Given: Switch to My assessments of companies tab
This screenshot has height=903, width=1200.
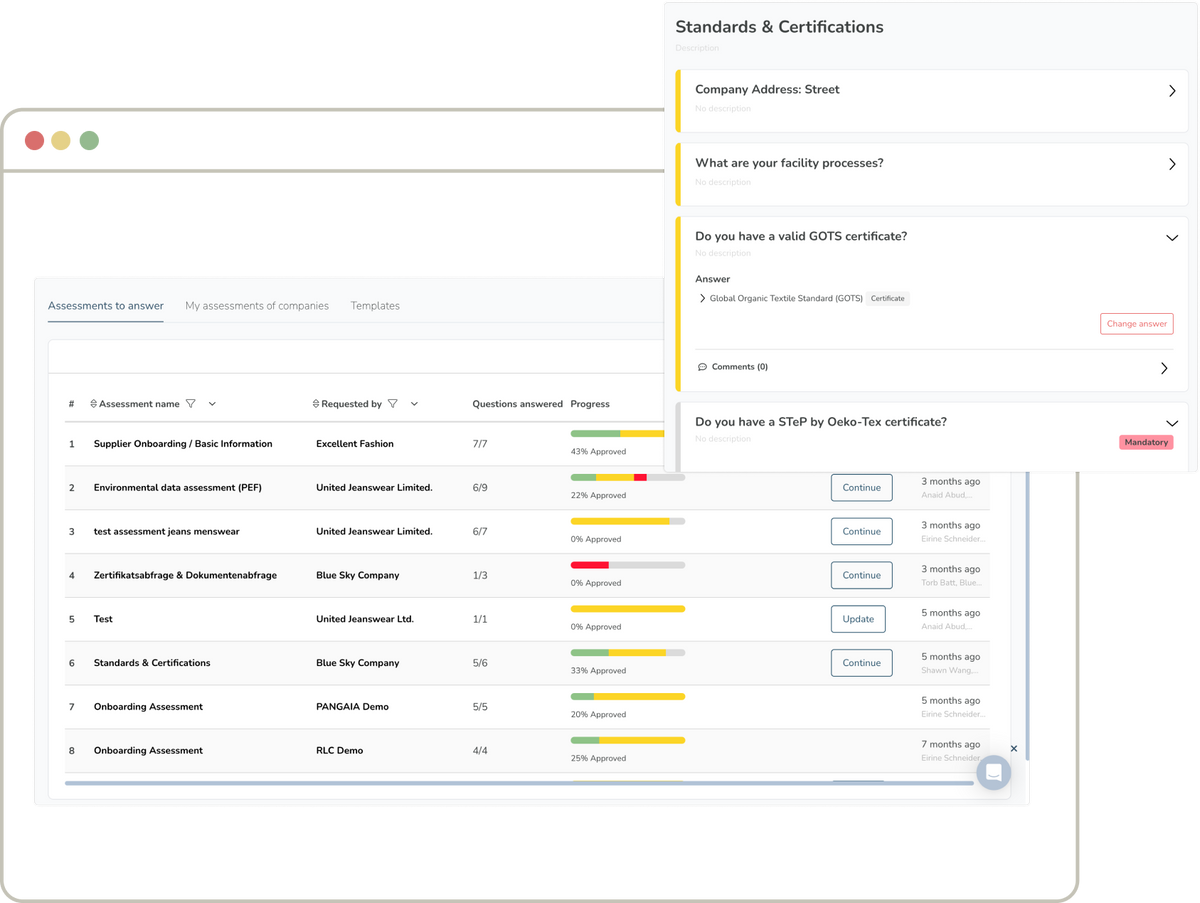Looking at the screenshot, I should [x=257, y=306].
